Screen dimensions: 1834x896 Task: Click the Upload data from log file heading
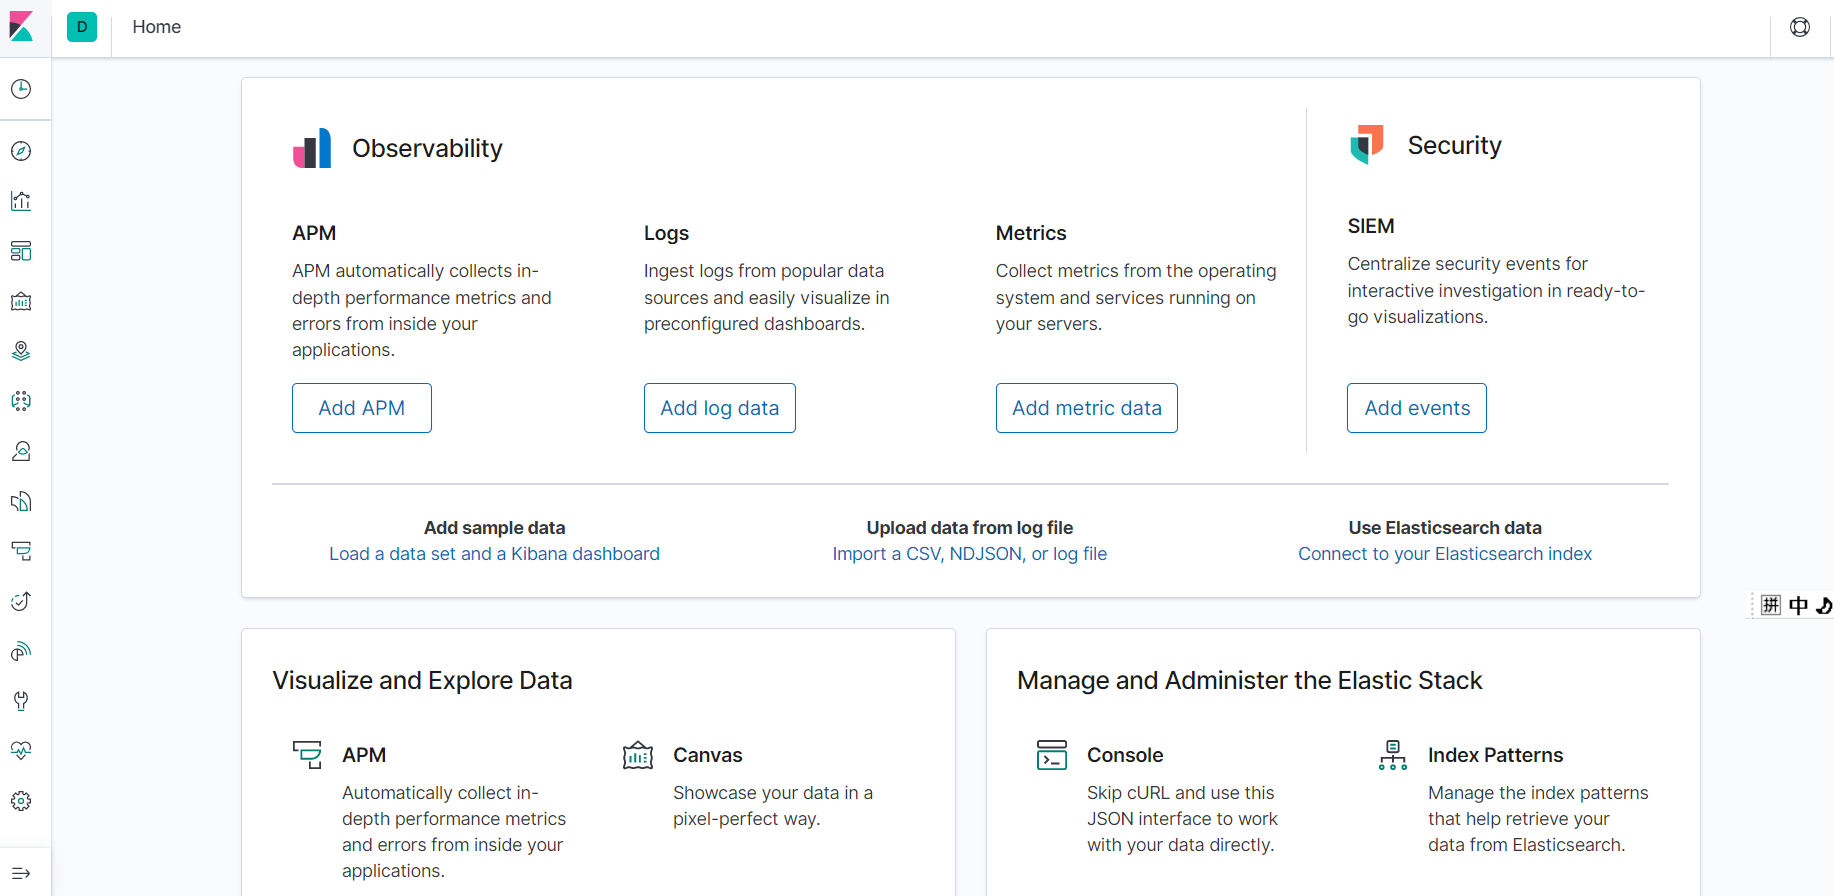(970, 528)
